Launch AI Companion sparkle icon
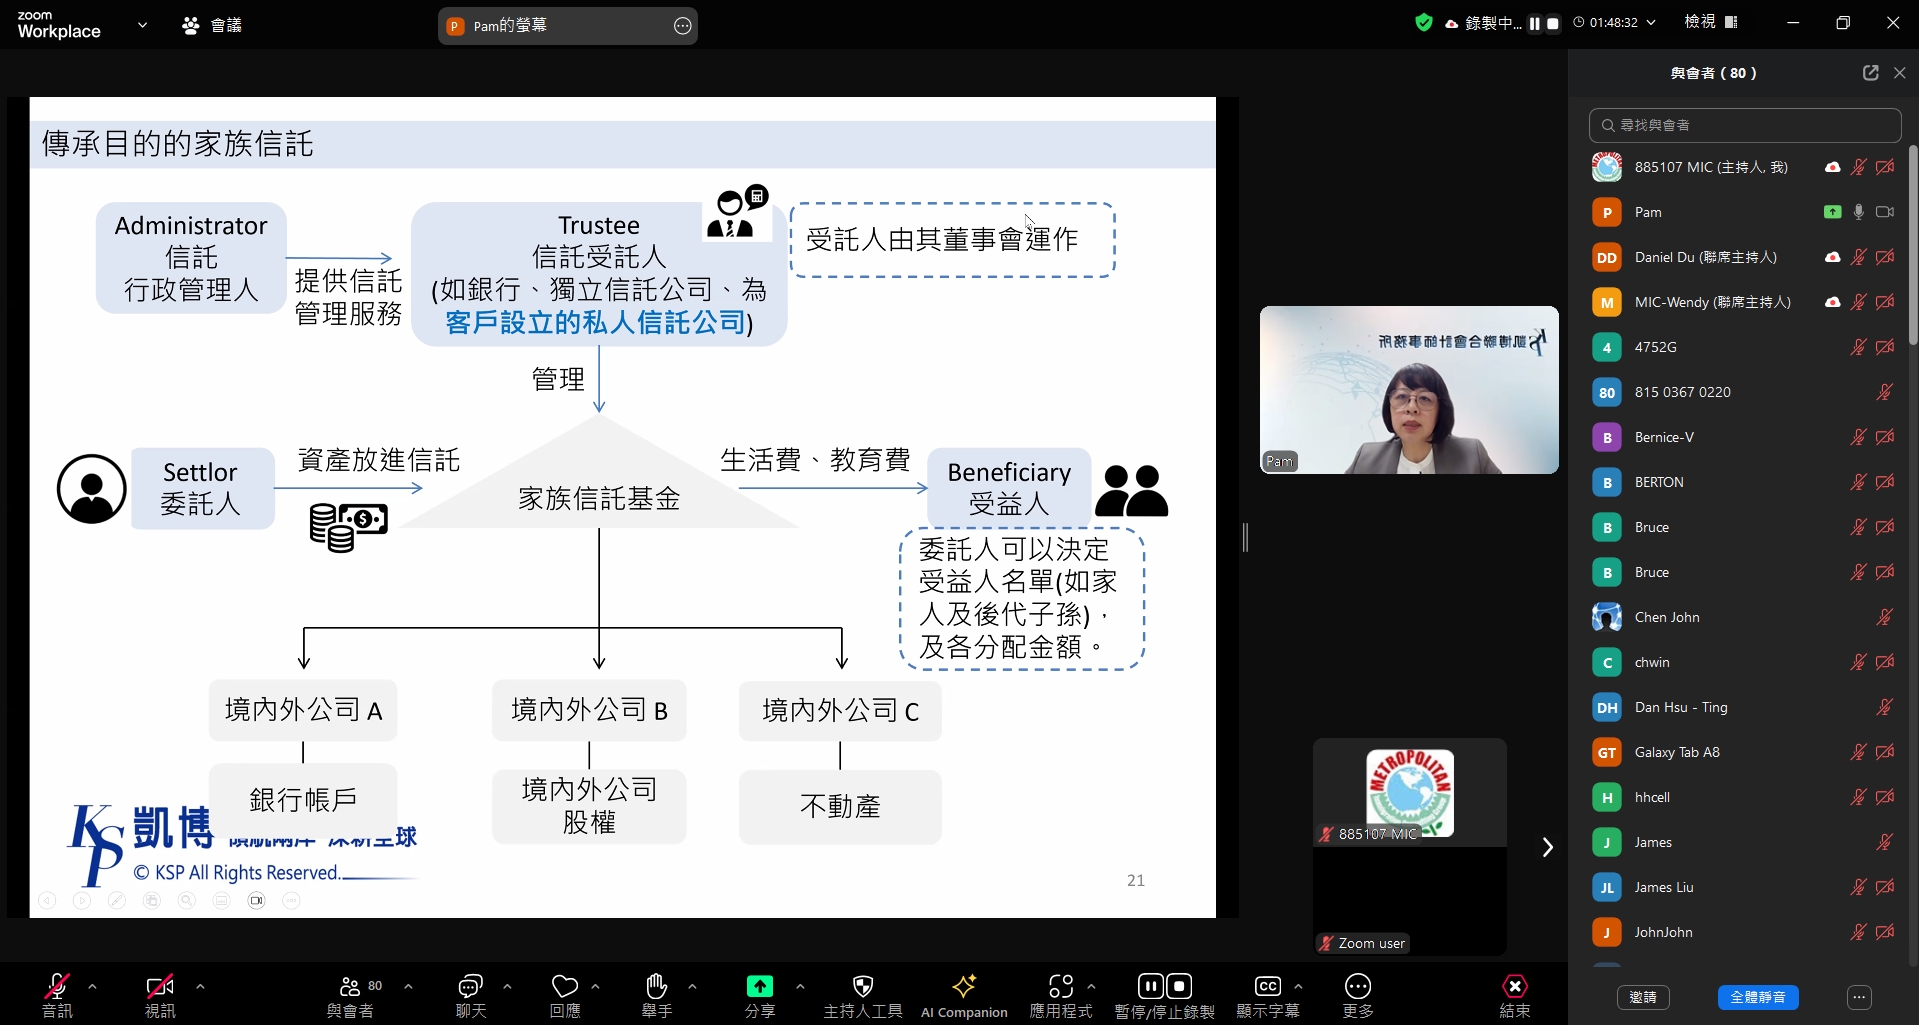Image resolution: width=1919 pixels, height=1025 pixels. tap(964, 987)
